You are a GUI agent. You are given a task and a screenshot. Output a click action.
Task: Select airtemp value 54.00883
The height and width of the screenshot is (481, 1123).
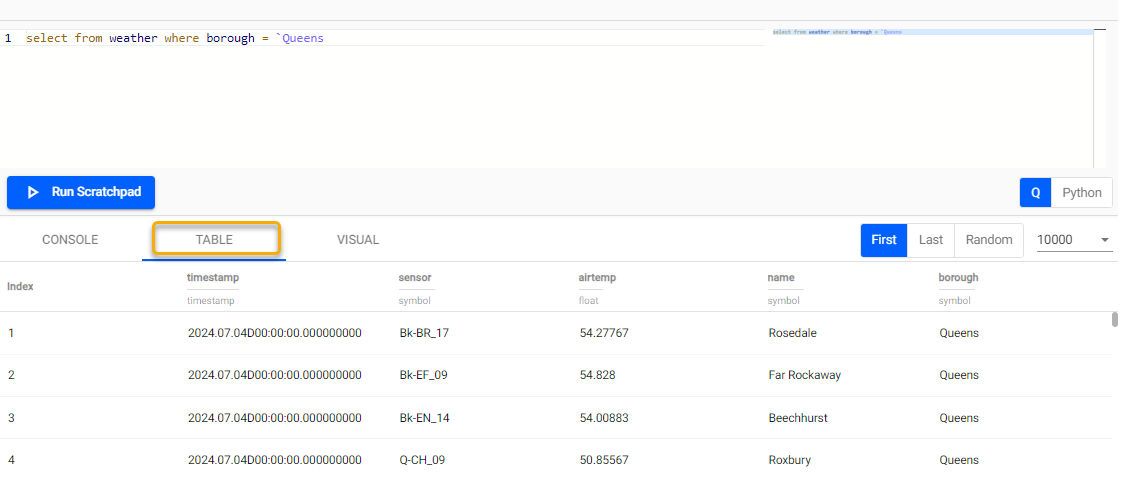pos(604,418)
